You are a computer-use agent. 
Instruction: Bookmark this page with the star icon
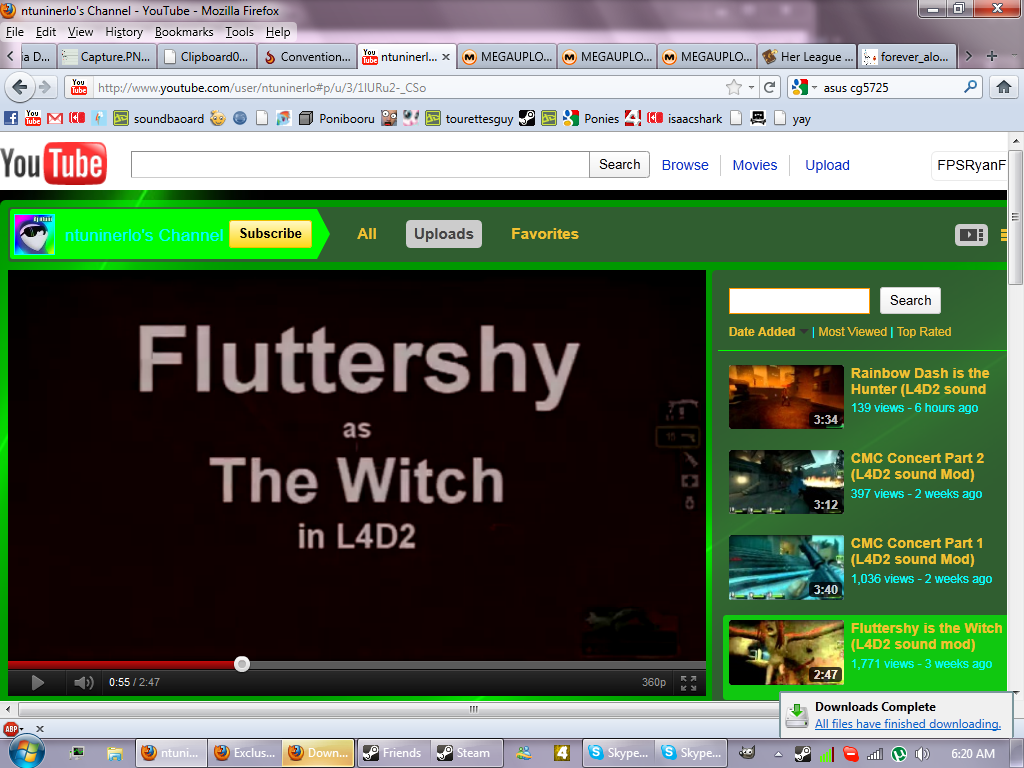(x=734, y=87)
